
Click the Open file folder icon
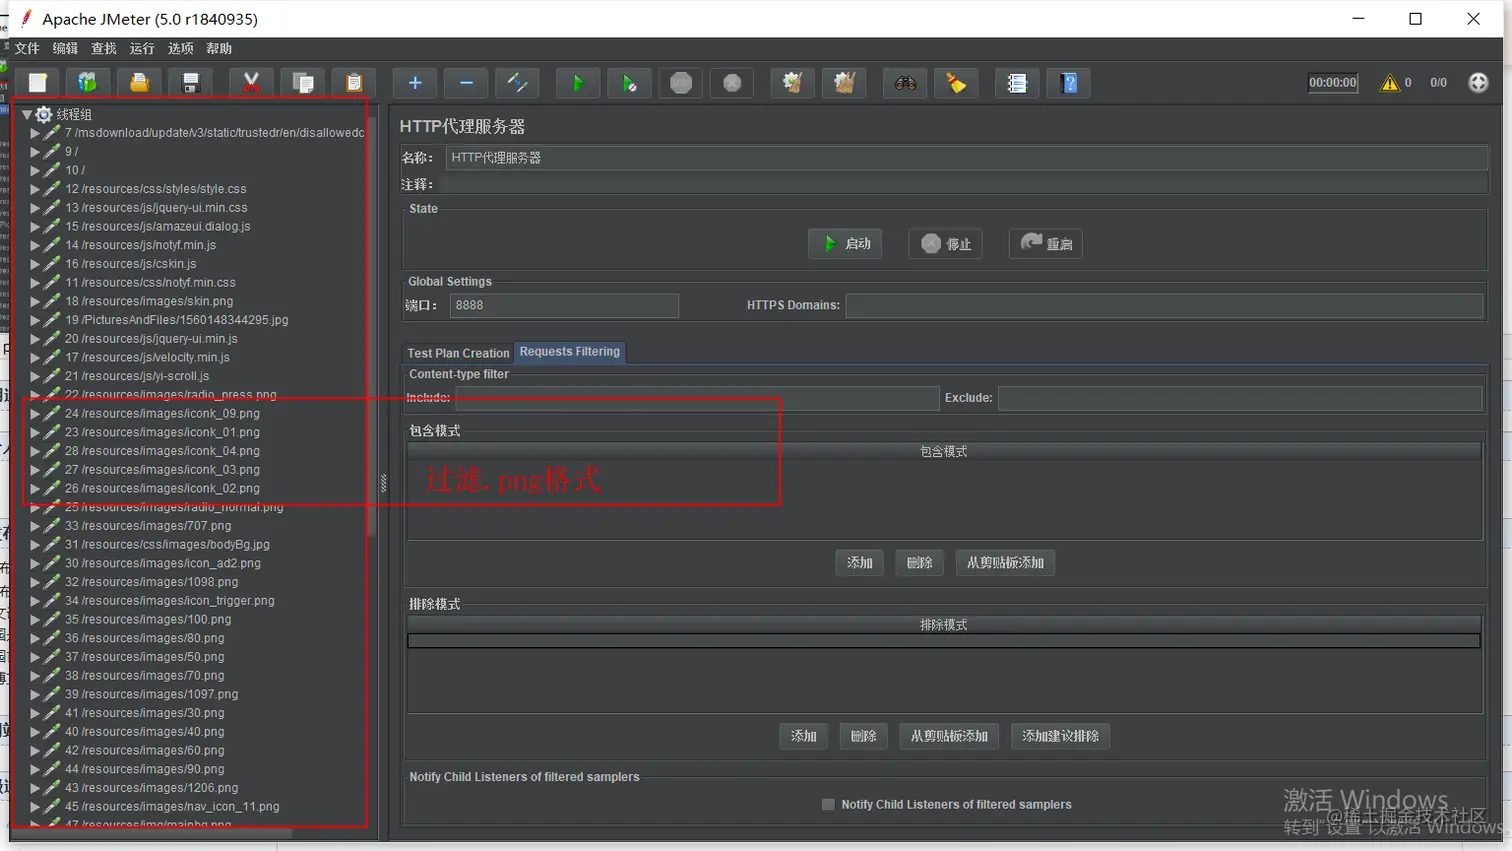click(139, 83)
